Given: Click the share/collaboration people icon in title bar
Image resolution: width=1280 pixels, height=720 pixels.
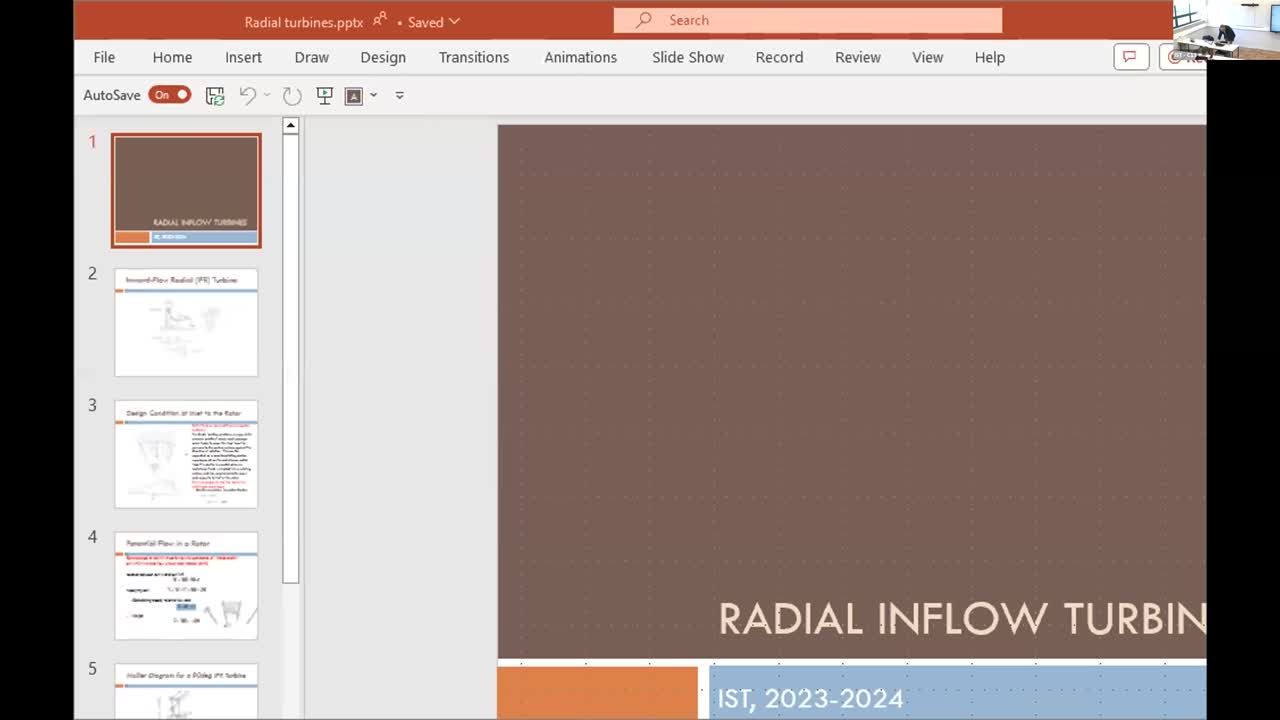Looking at the screenshot, I should (380, 20).
